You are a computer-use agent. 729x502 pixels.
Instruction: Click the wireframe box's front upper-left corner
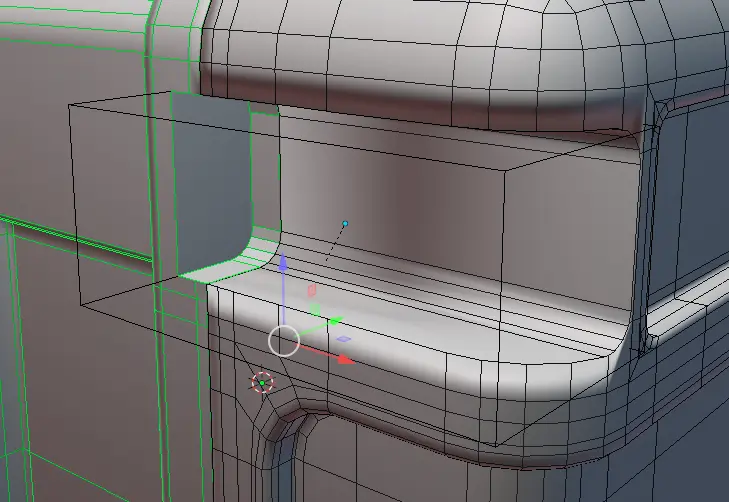coord(67,103)
